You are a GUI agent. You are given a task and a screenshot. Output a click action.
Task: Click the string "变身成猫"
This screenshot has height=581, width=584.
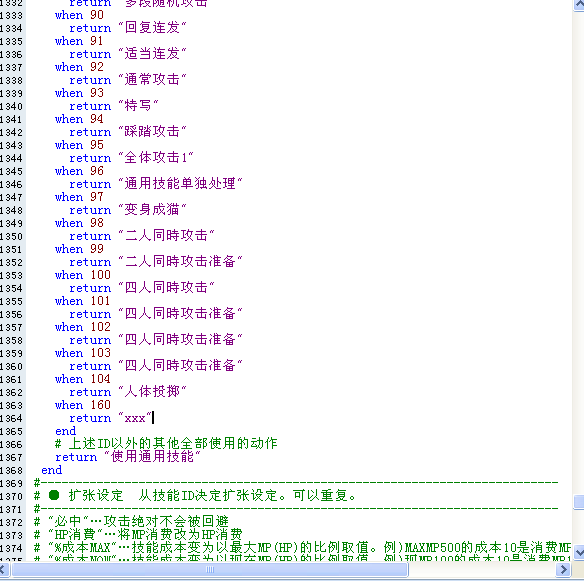(152, 210)
